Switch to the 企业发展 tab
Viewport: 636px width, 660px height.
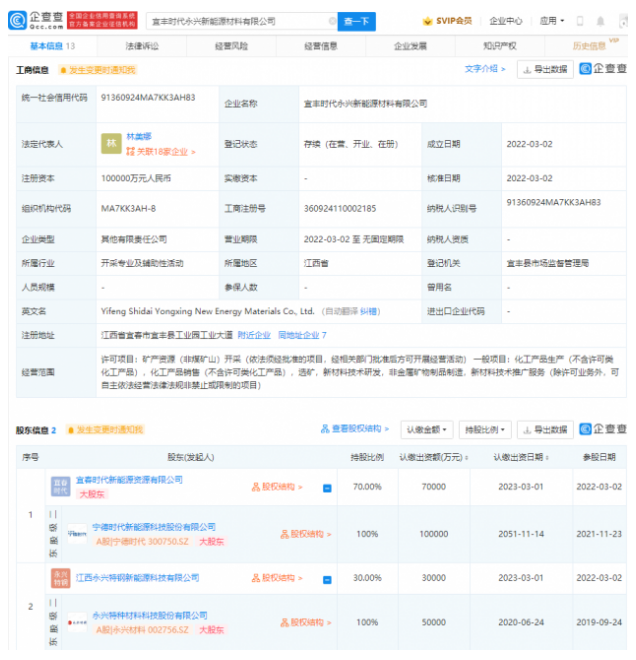coord(410,46)
